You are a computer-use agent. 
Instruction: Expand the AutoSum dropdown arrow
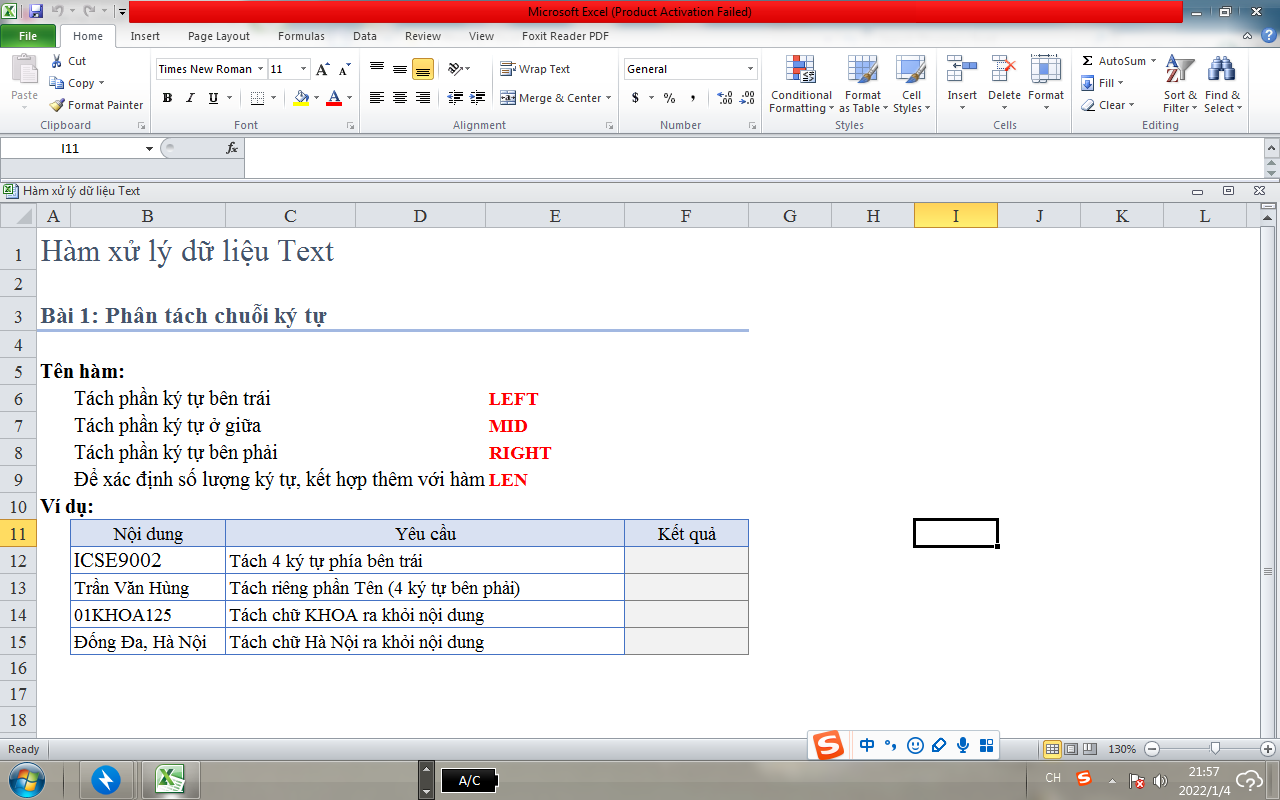(1153, 61)
